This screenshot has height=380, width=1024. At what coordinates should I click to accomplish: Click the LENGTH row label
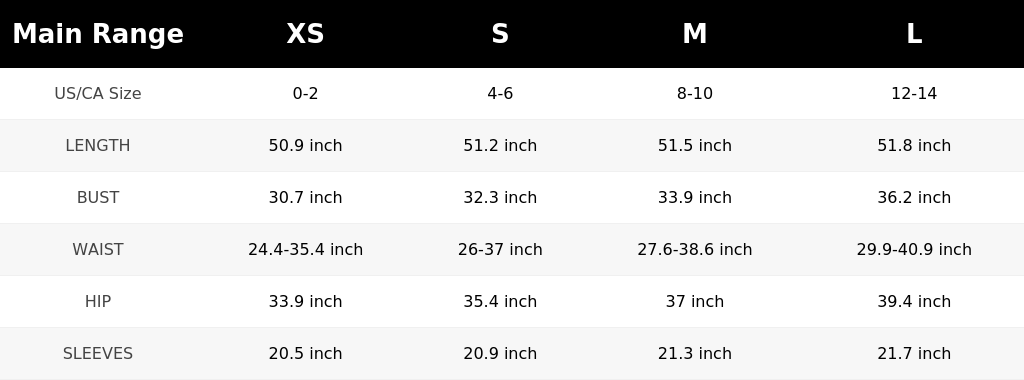pyautogui.click(x=98, y=146)
